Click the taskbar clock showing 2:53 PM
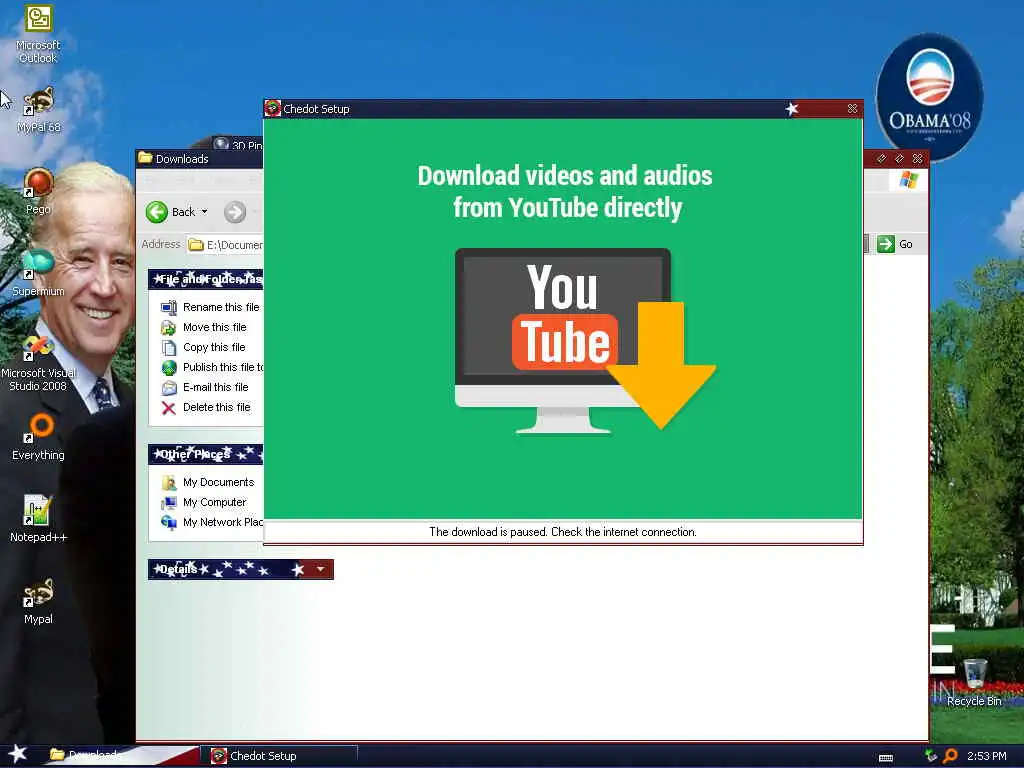 coord(987,756)
